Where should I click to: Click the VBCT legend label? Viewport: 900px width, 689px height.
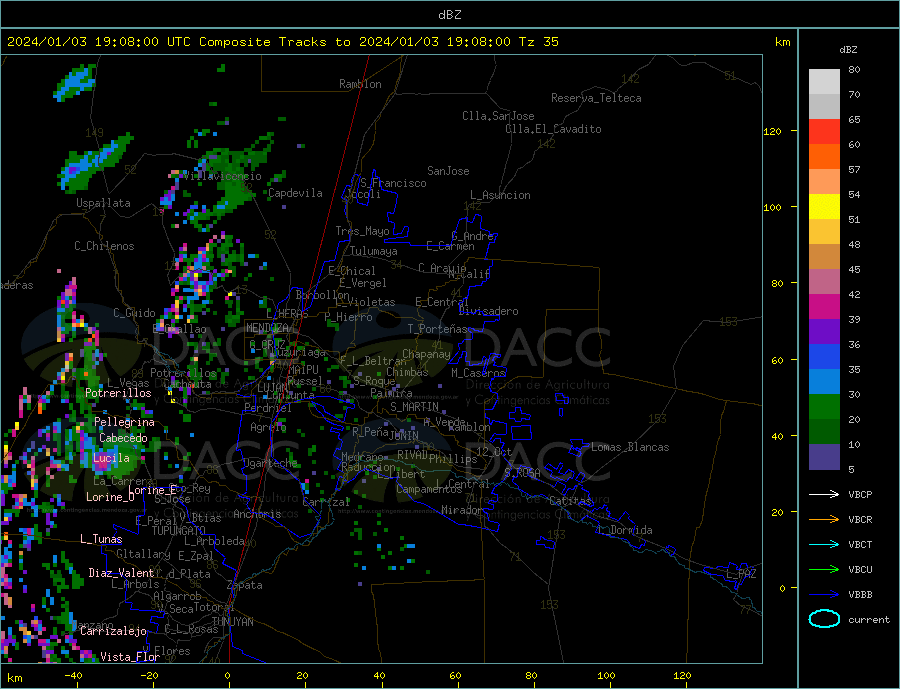pos(860,544)
